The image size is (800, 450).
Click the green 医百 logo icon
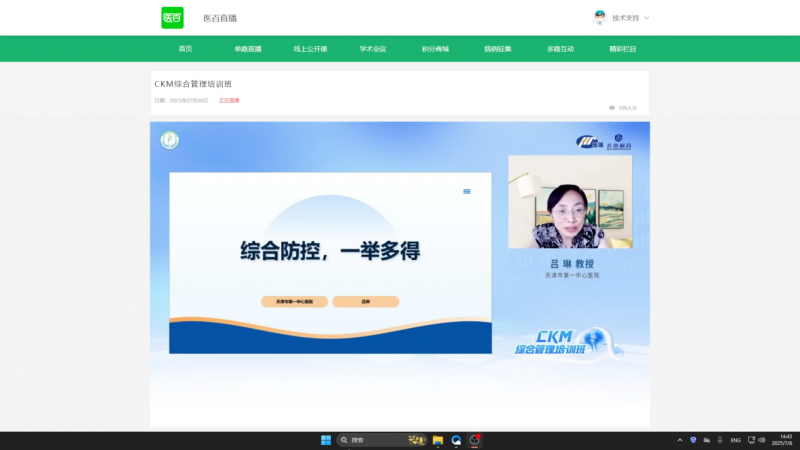tap(173, 18)
